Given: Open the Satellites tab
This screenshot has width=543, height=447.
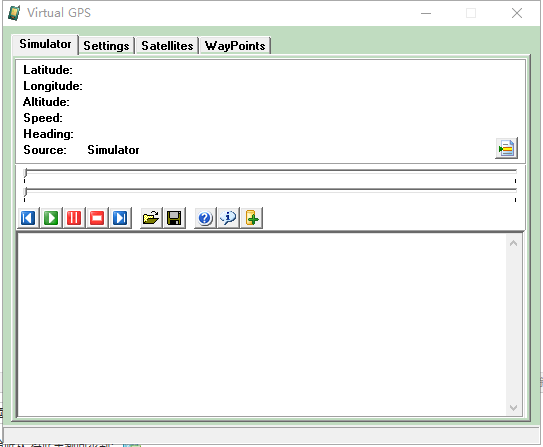Looking at the screenshot, I should point(167,46).
